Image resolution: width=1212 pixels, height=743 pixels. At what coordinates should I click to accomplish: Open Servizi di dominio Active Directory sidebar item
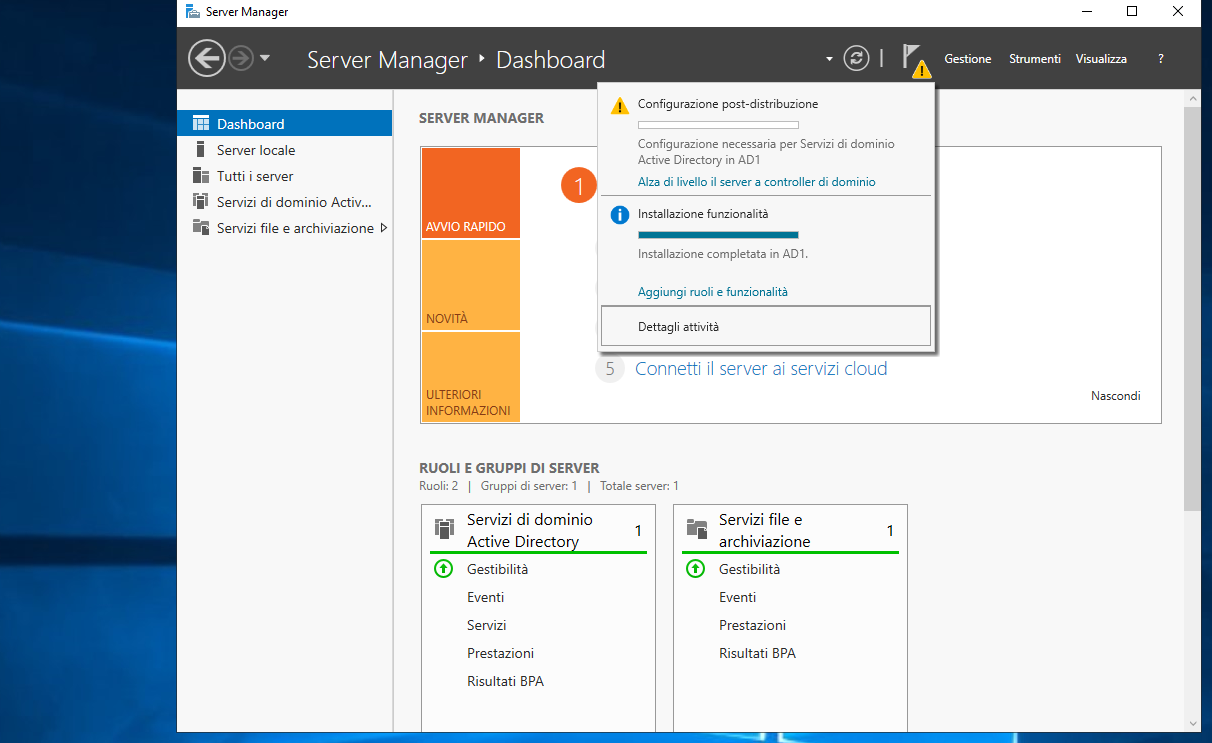click(284, 202)
